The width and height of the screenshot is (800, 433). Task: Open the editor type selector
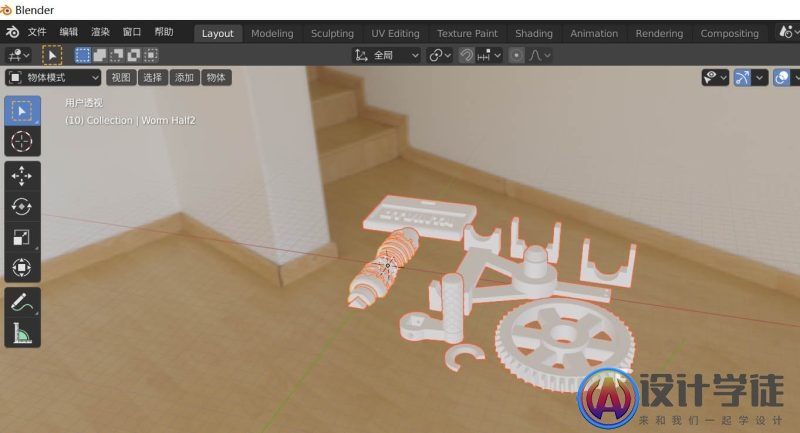19,55
